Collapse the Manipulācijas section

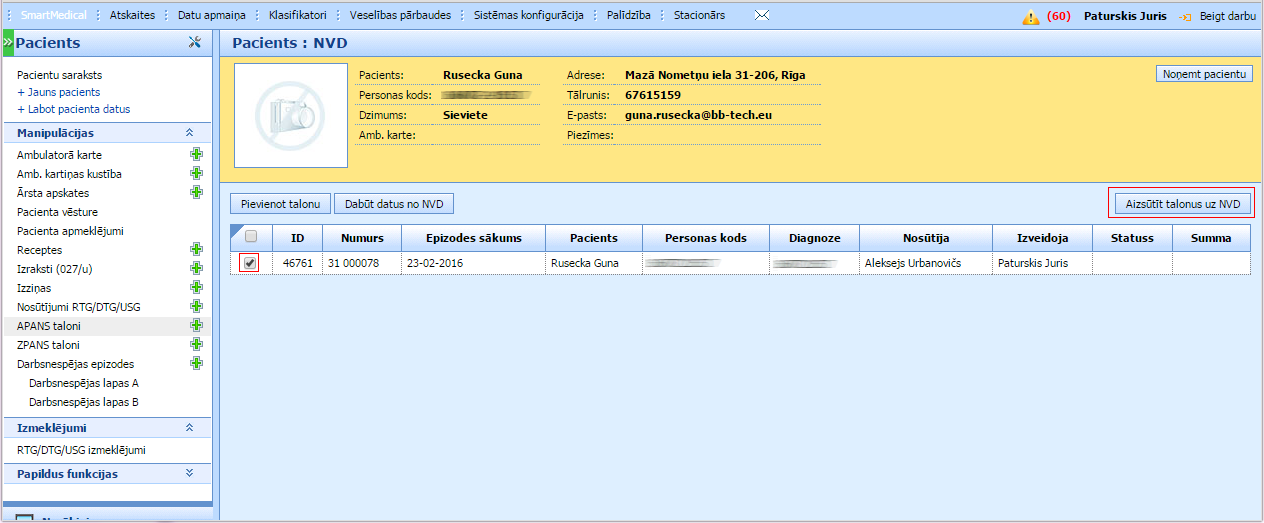click(189, 133)
